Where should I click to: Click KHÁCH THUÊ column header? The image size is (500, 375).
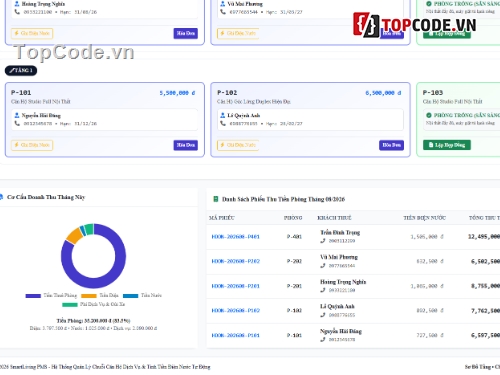pyautogui.click(x=334, y=218)
